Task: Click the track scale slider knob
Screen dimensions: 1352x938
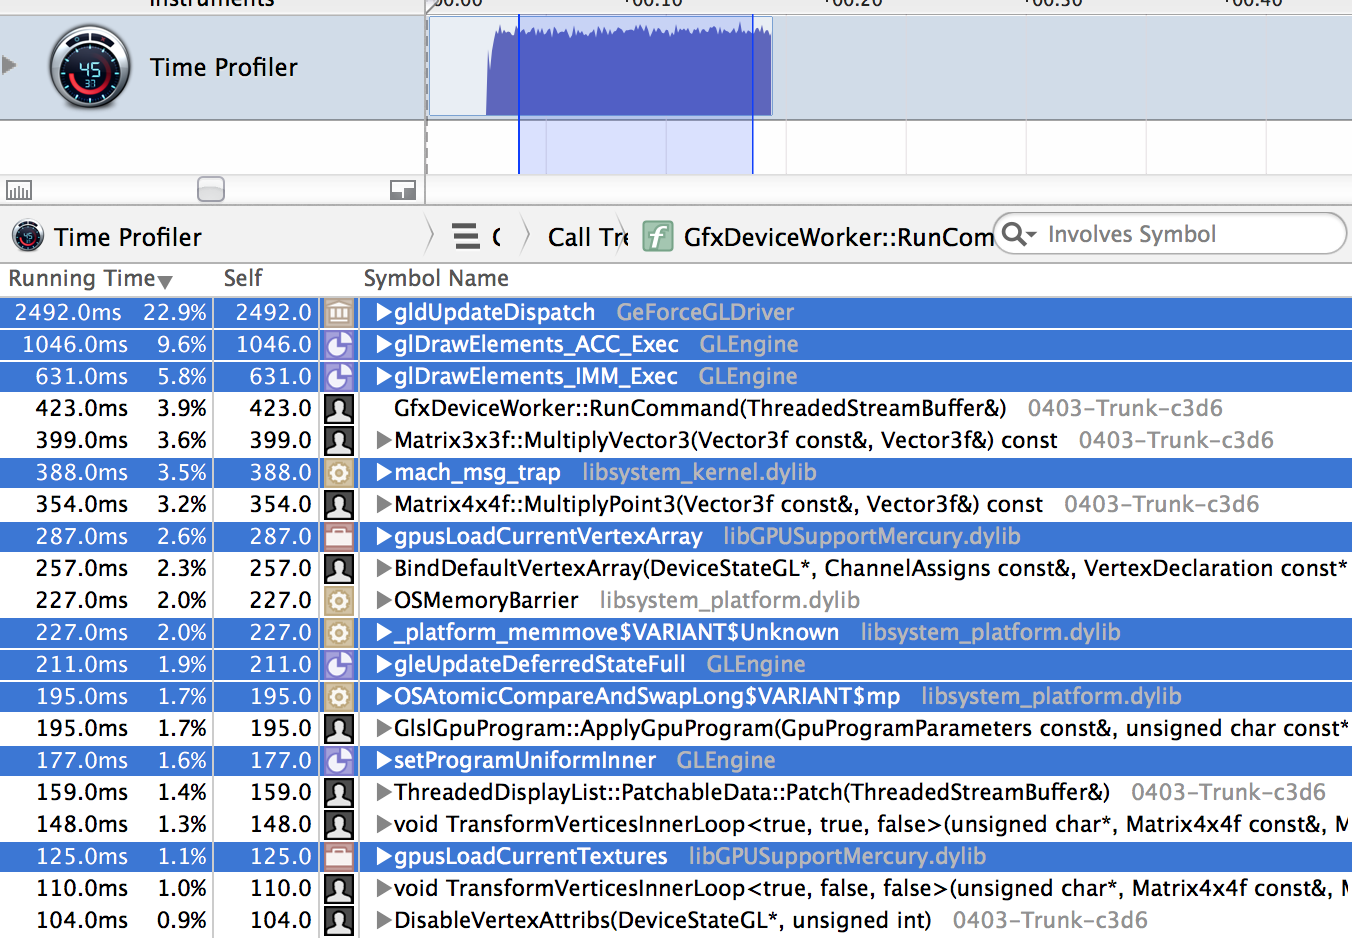Action: 211,189
